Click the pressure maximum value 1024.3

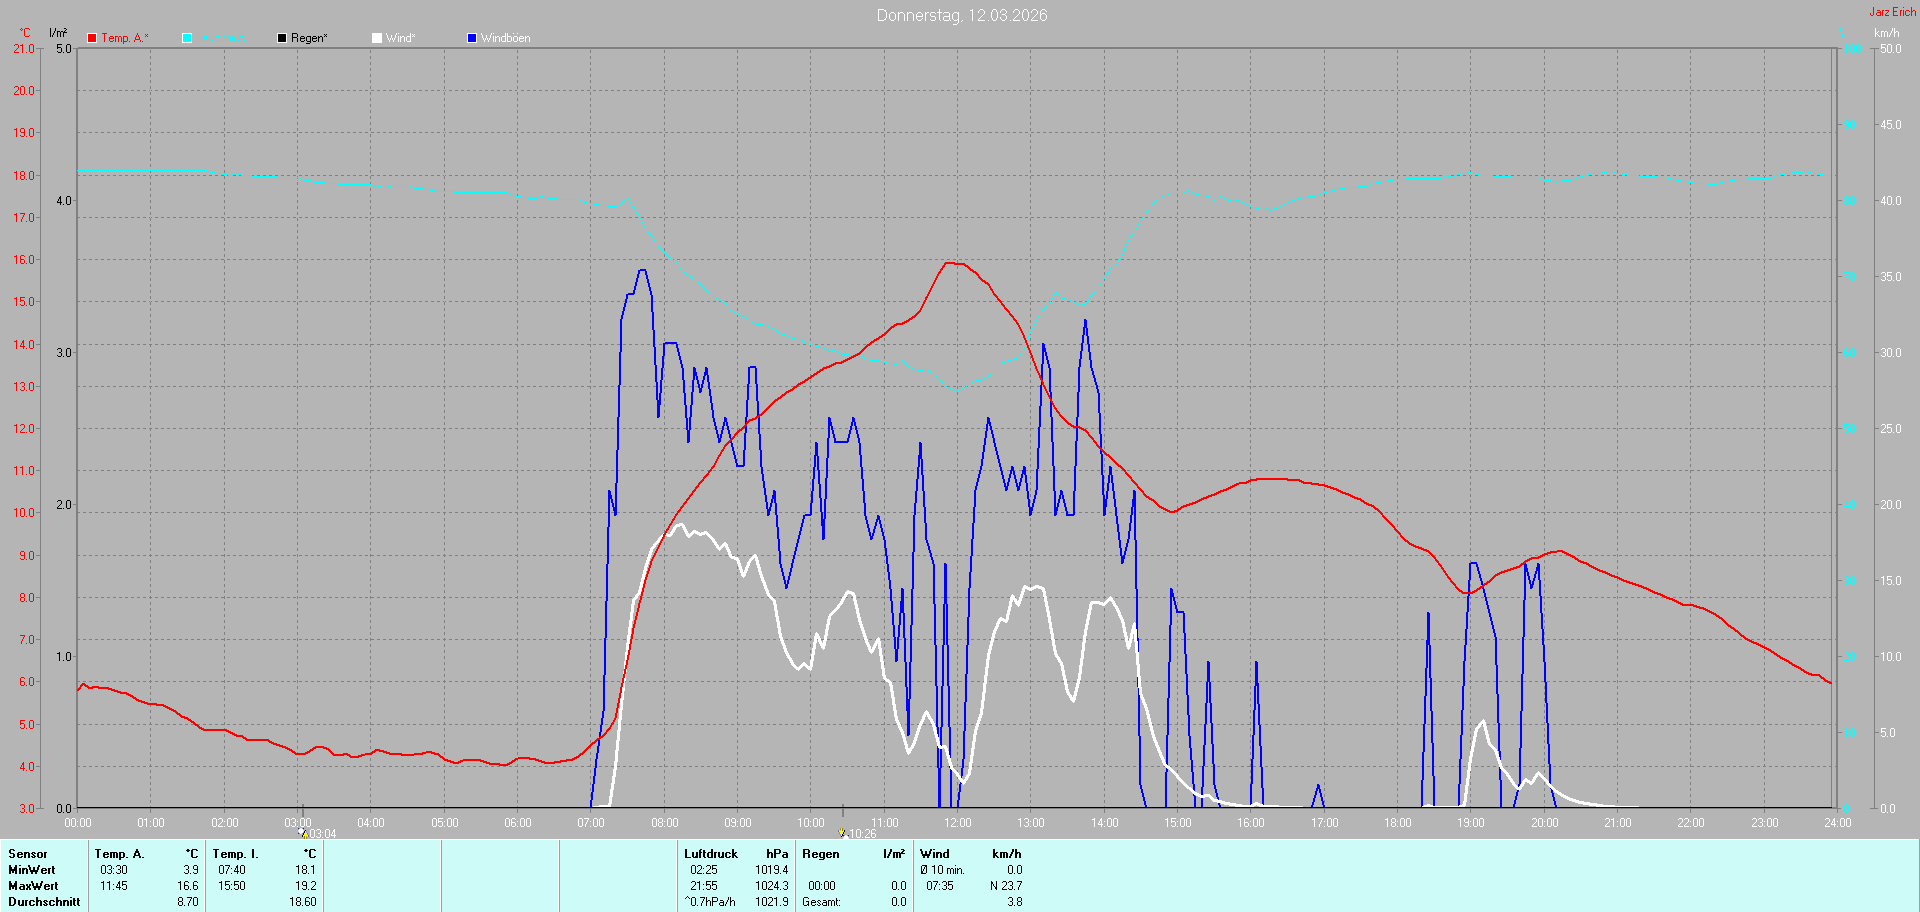point(772,886)
